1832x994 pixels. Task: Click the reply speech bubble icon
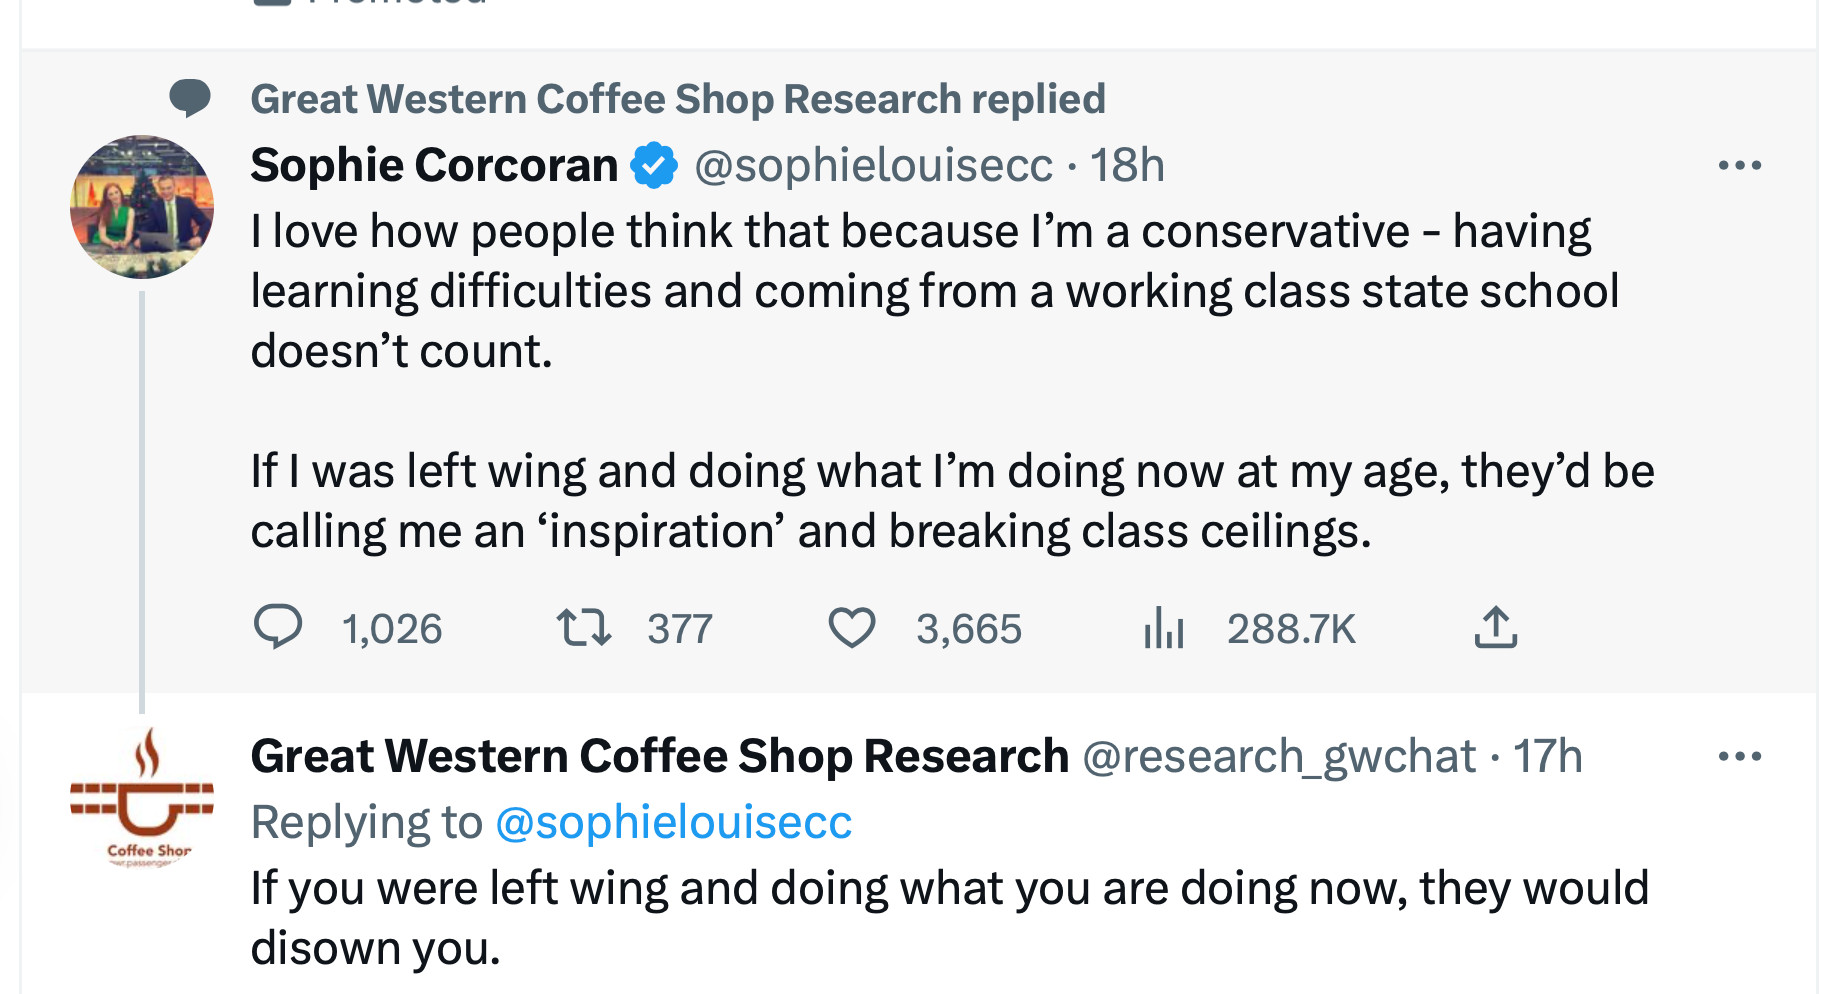277,627
